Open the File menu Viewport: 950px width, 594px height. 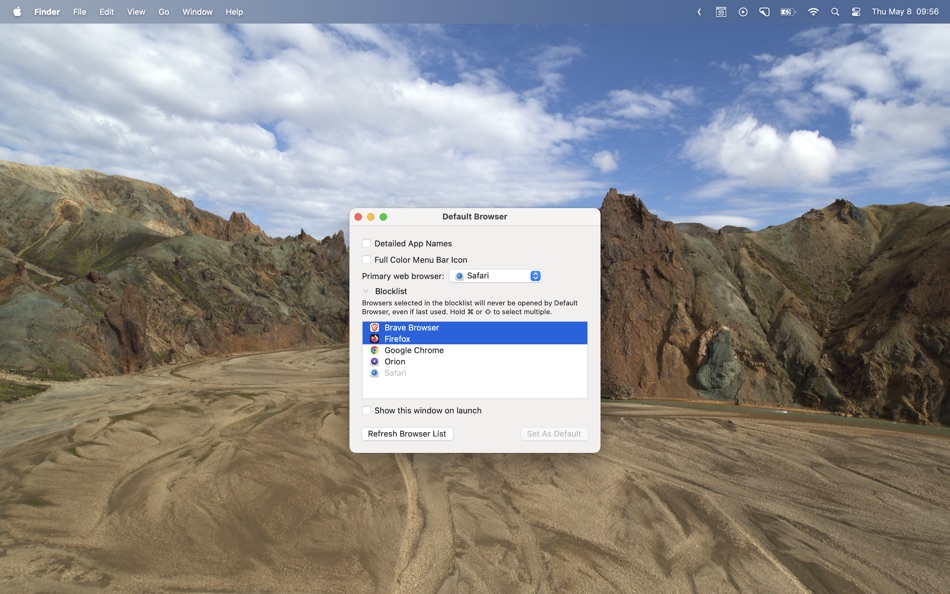point(79,12)
